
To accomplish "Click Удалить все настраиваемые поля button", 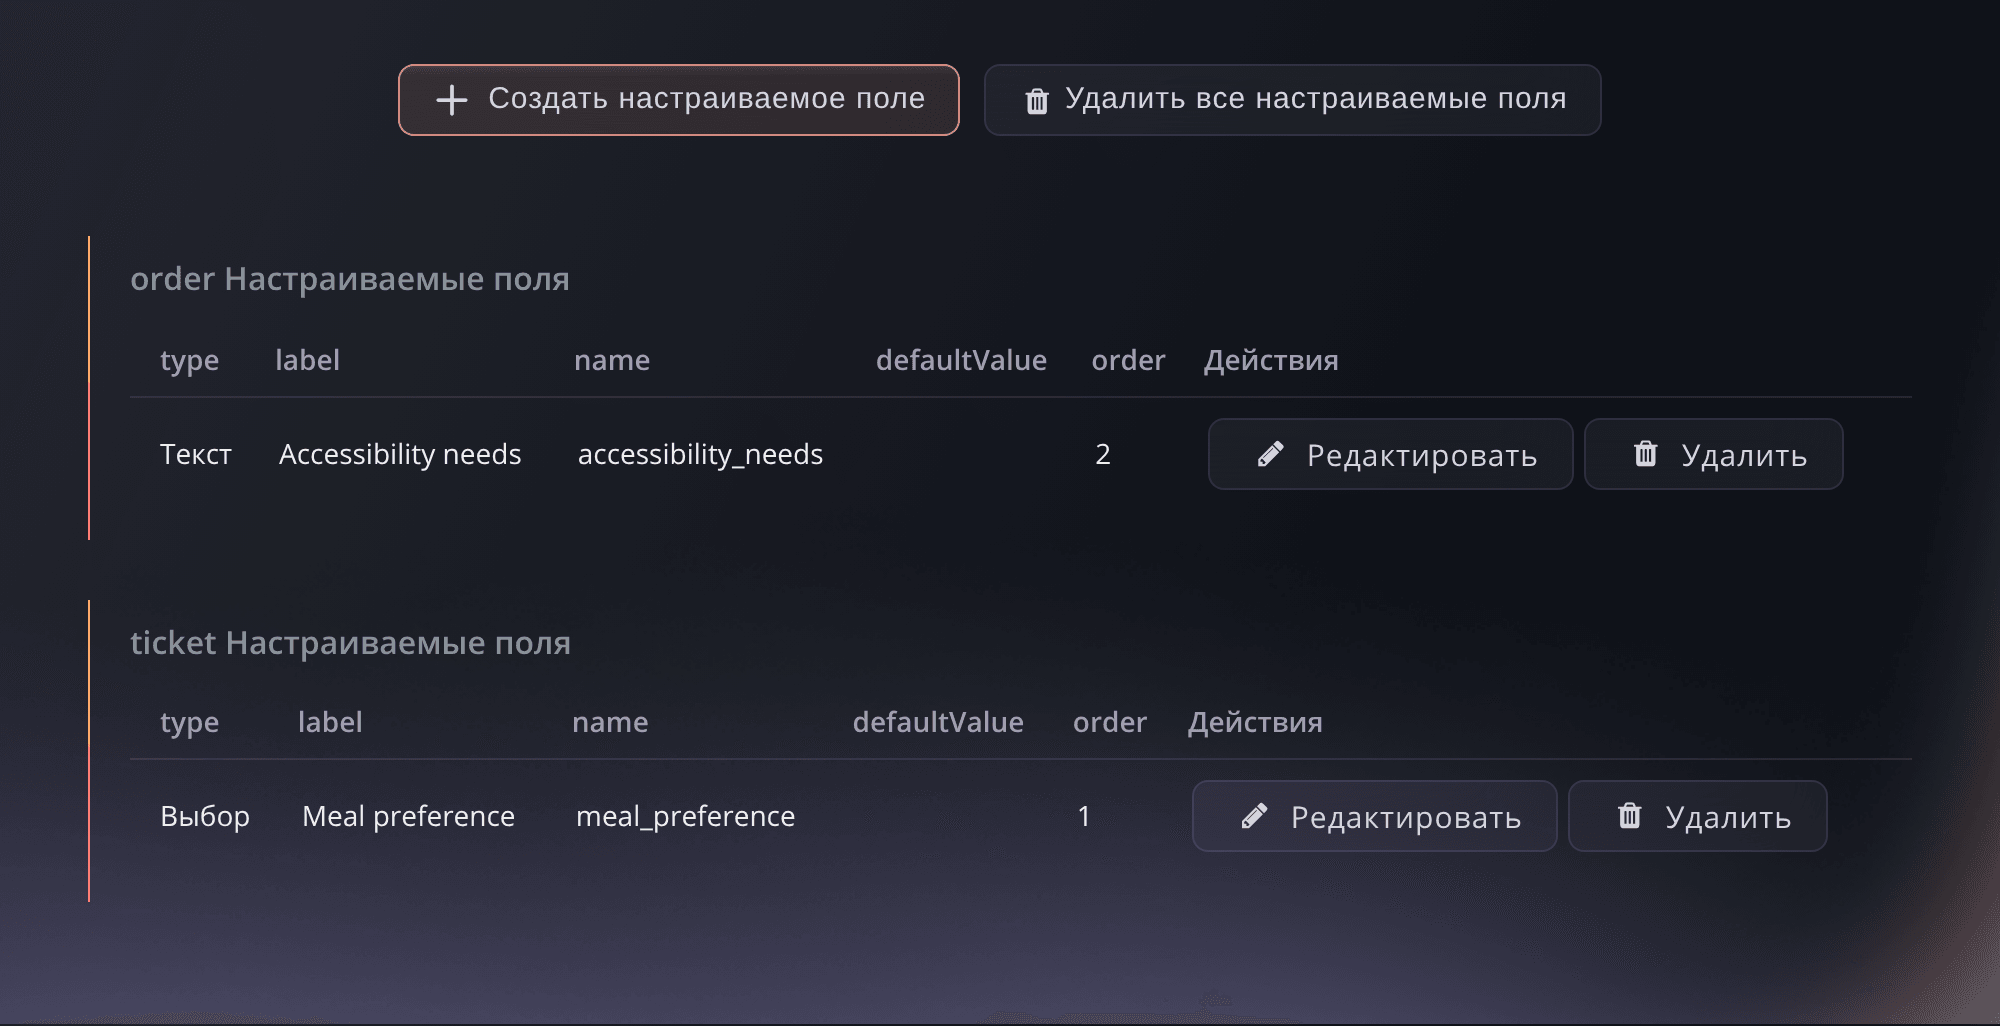I will click(1292, 100).
